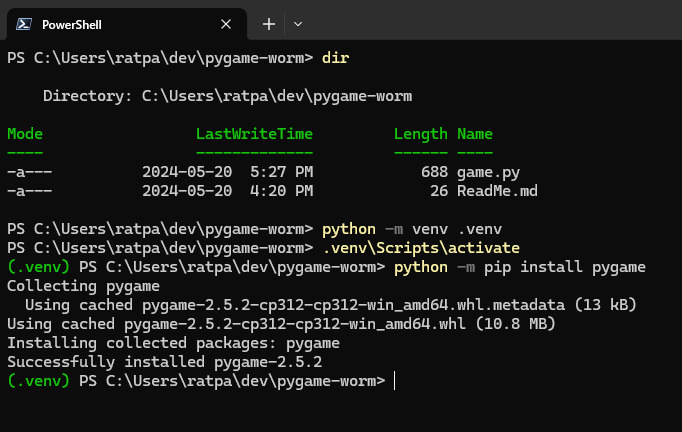This screenshot has height=432, width=682.
Task: Click the 'Collecting pygame' output line
Action: (69, 286)
